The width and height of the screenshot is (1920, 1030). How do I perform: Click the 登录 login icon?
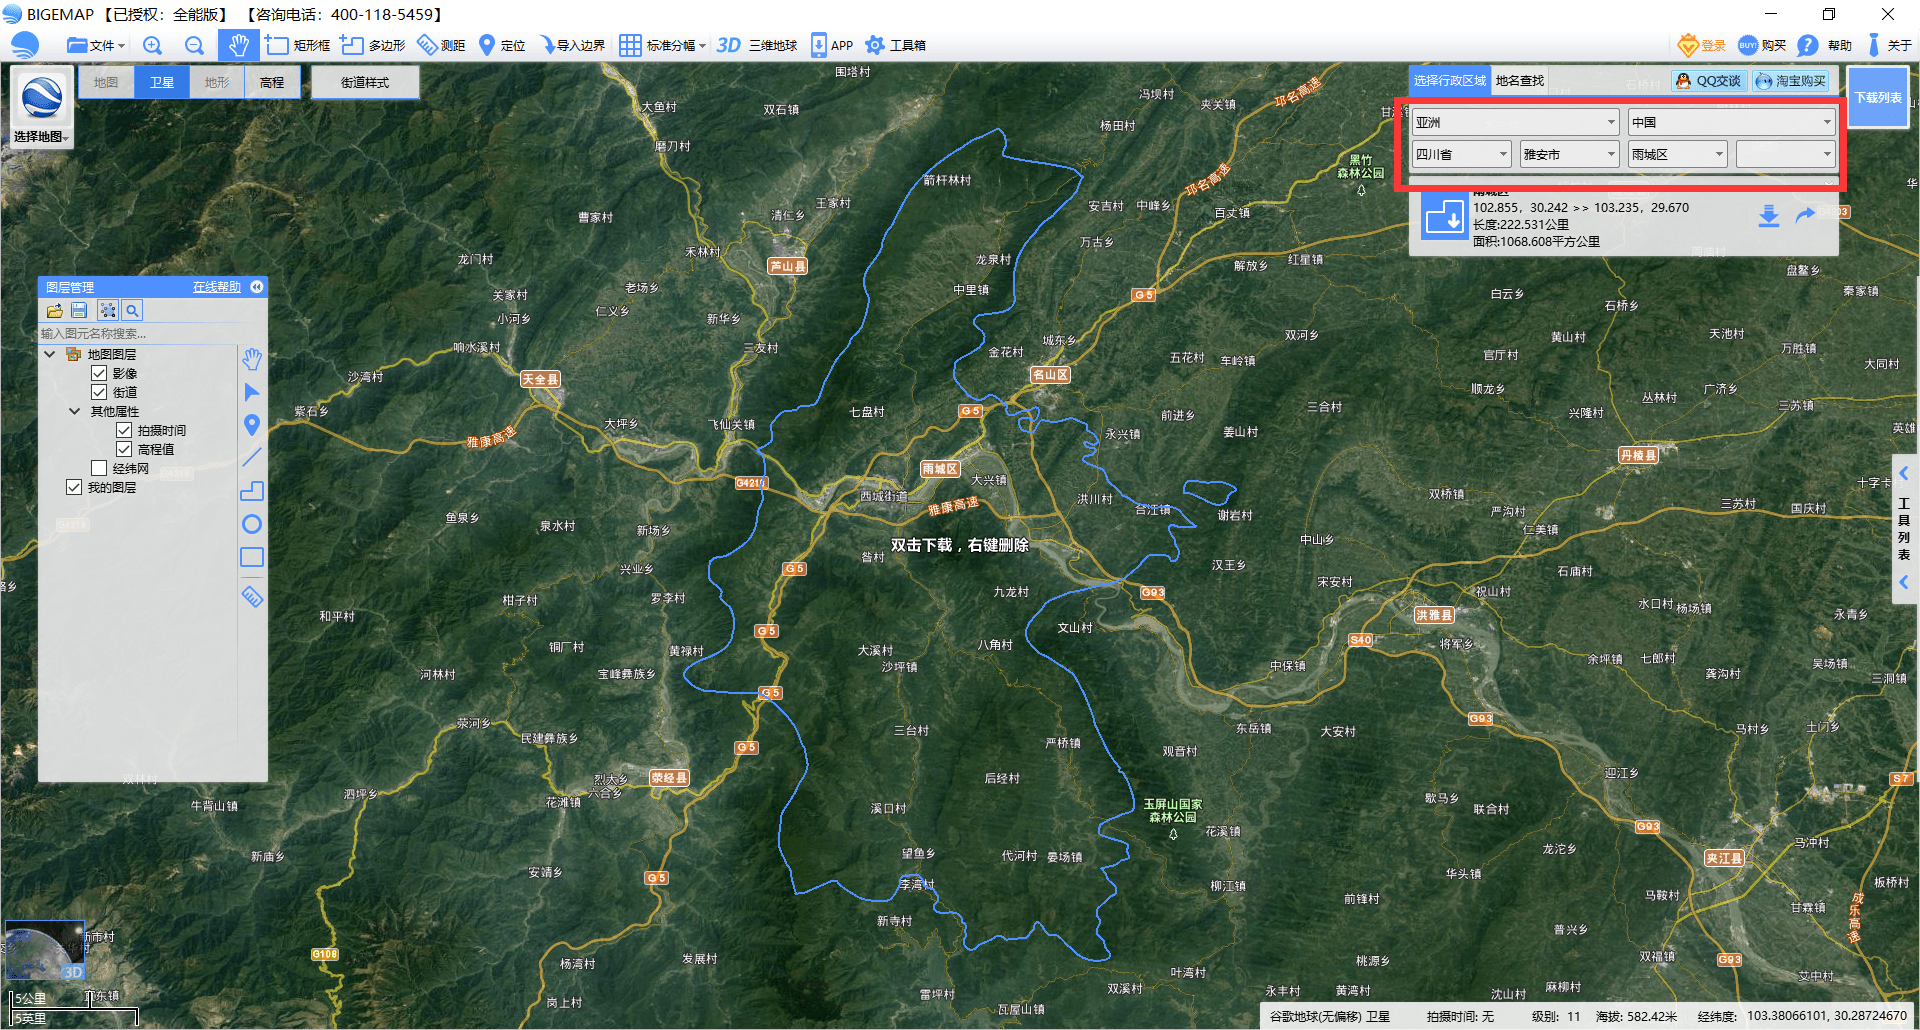[x=1701, y=45]
